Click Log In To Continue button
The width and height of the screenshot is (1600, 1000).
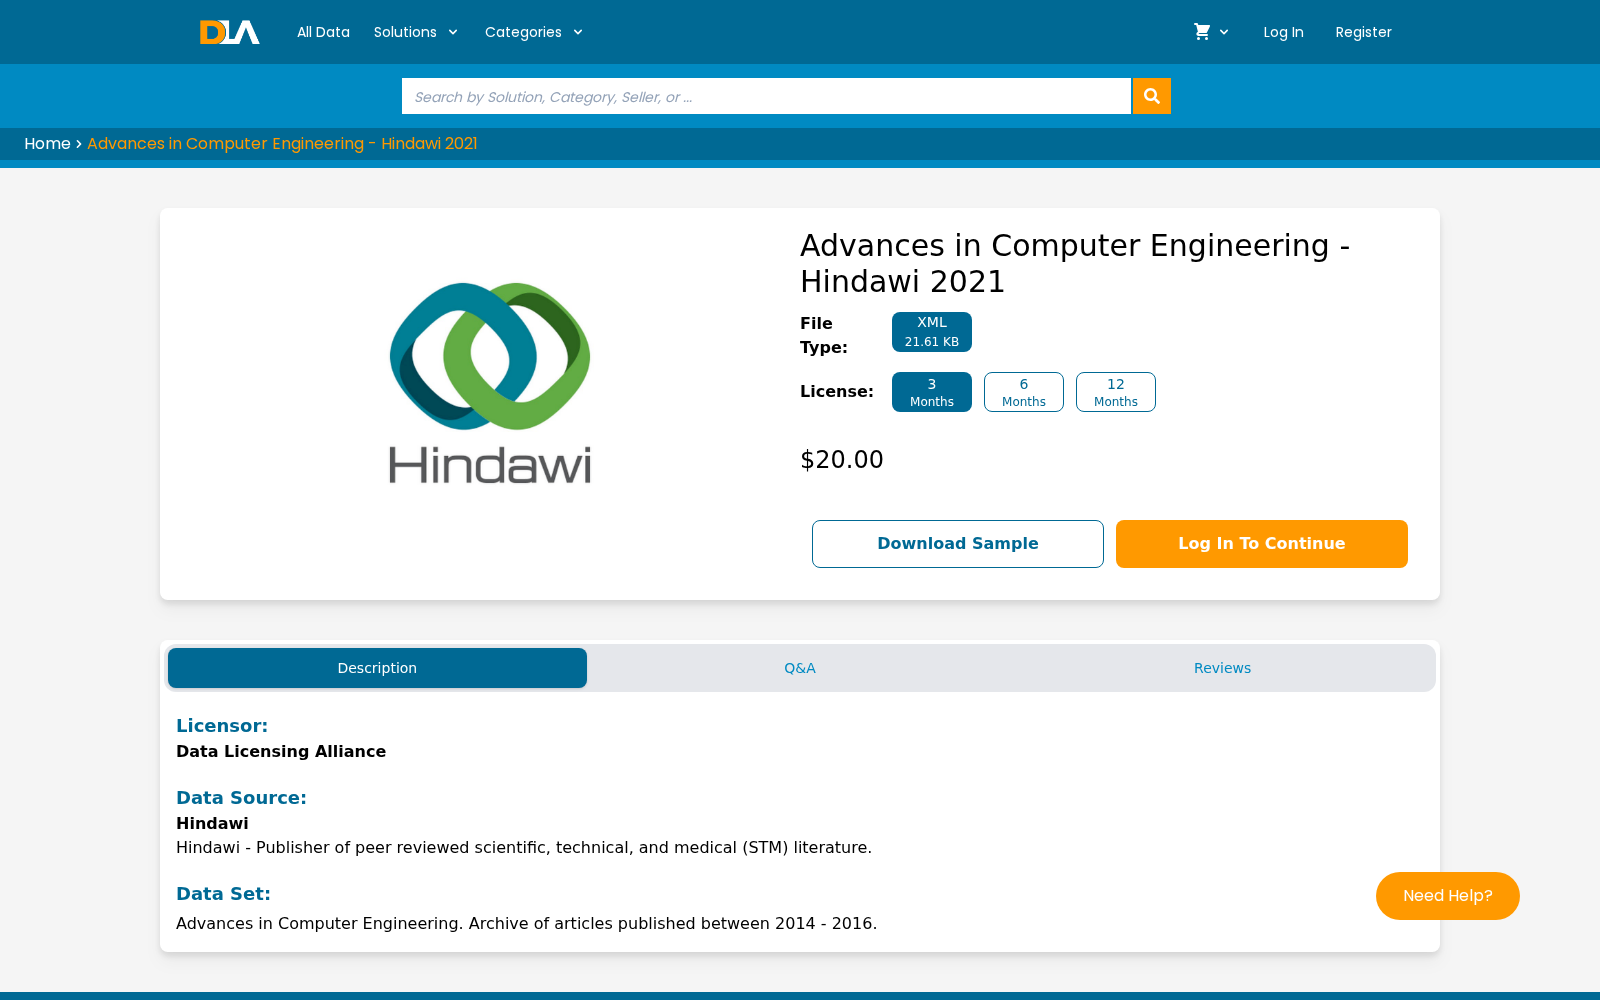1262,544
